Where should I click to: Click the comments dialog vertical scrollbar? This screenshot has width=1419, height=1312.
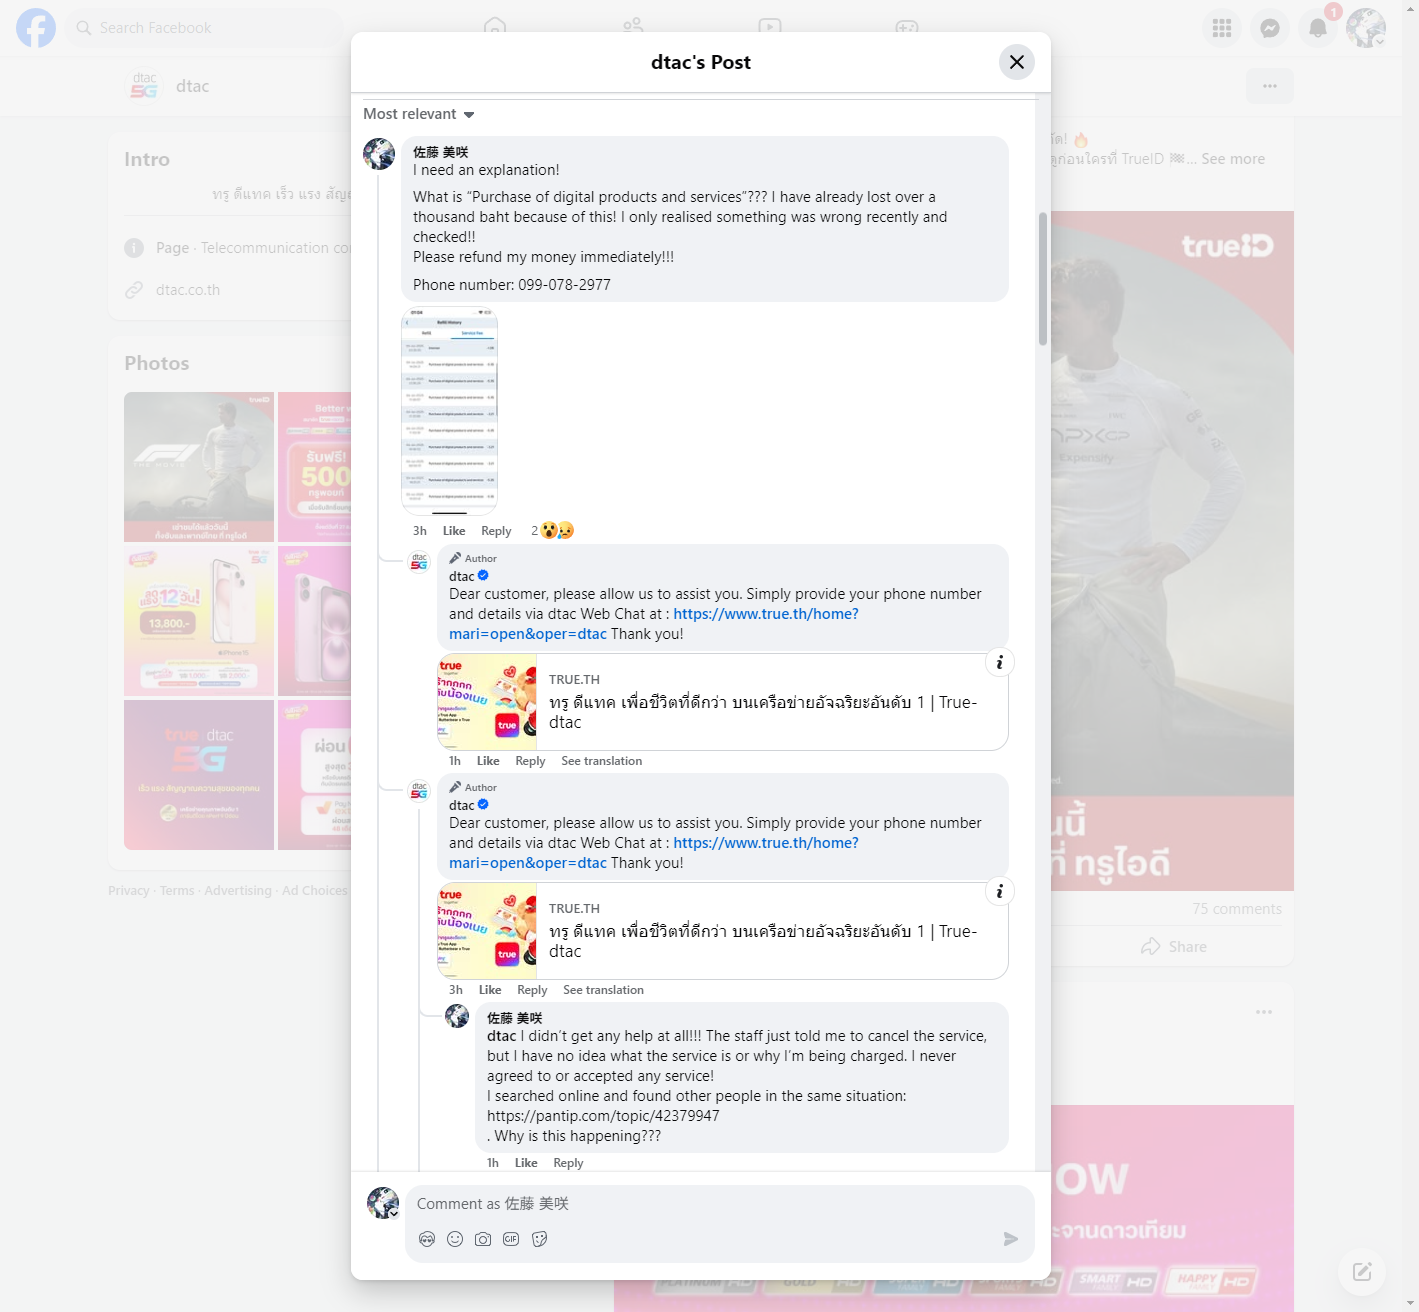coord(1043,278)
